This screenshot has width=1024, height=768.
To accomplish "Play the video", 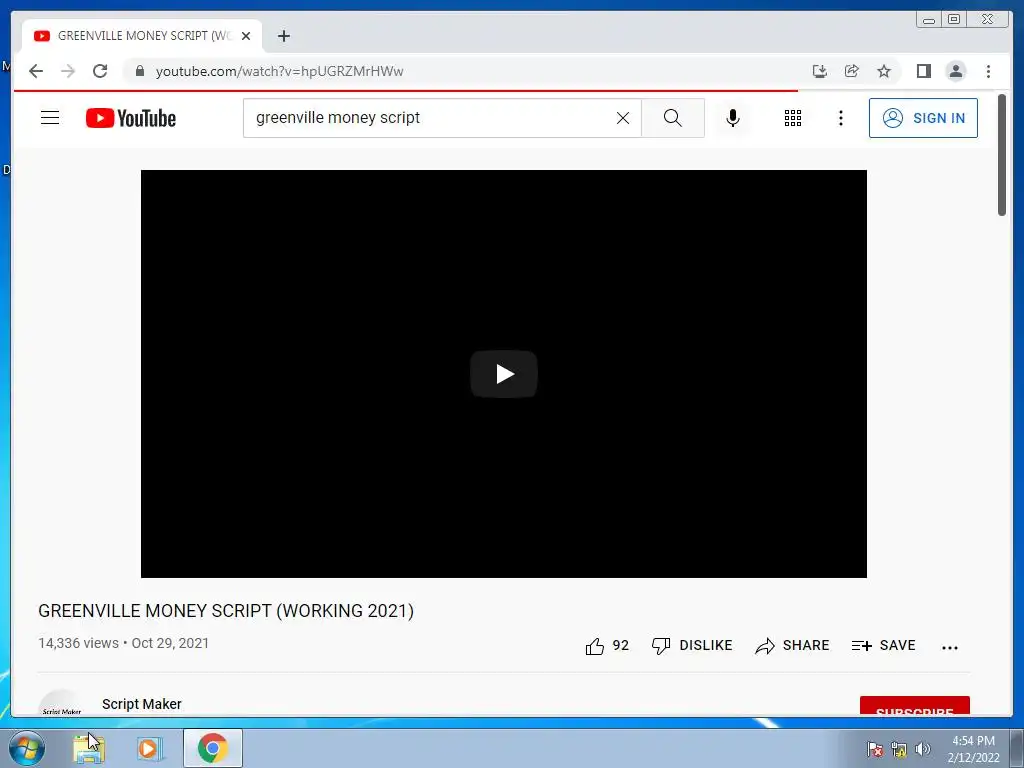I will (504, 374).
